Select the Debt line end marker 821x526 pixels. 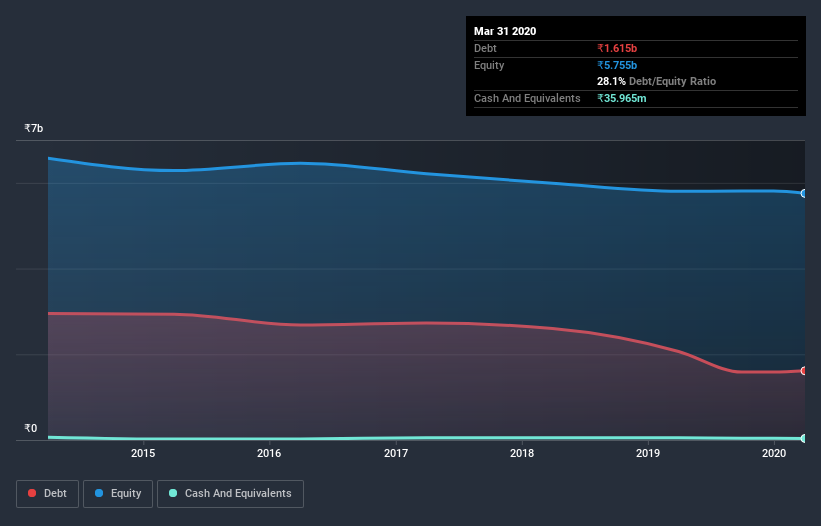click(804, 371)
